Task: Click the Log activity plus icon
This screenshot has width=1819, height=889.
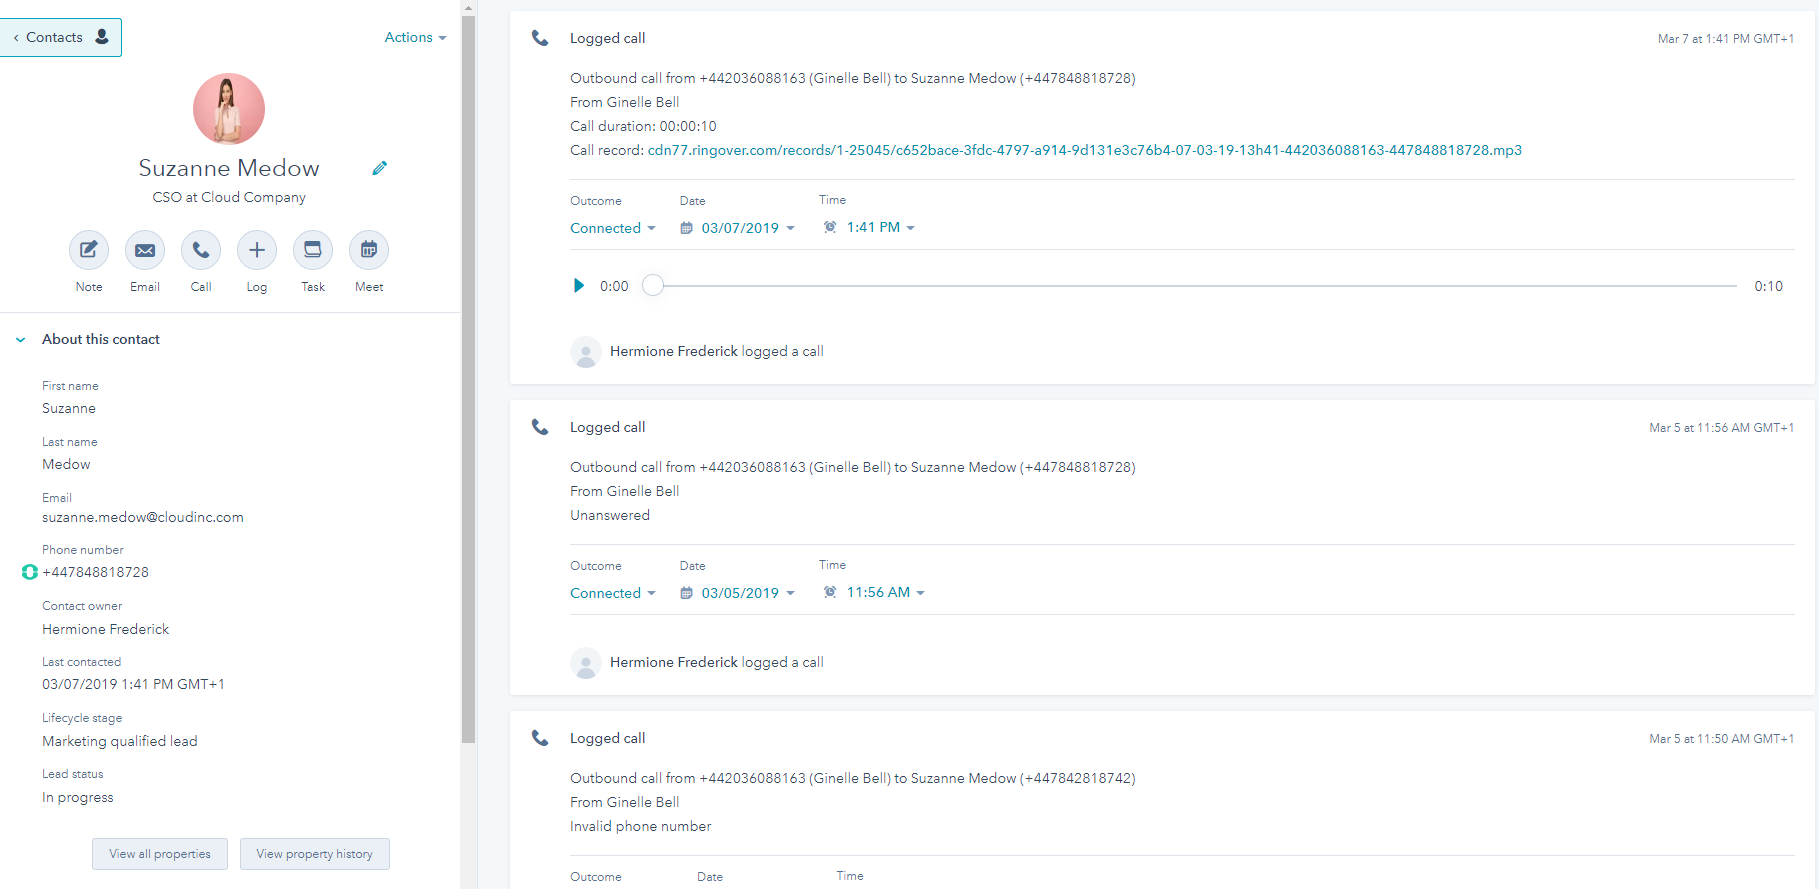Action: point(257,250)
